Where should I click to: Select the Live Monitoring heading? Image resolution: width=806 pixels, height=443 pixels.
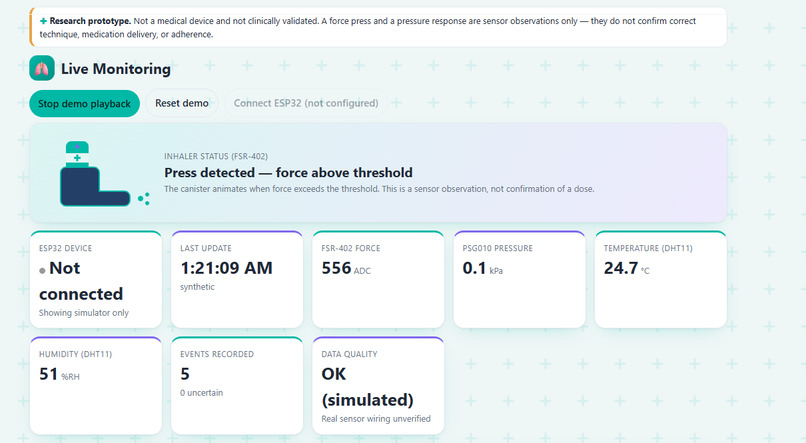(116, 68)
